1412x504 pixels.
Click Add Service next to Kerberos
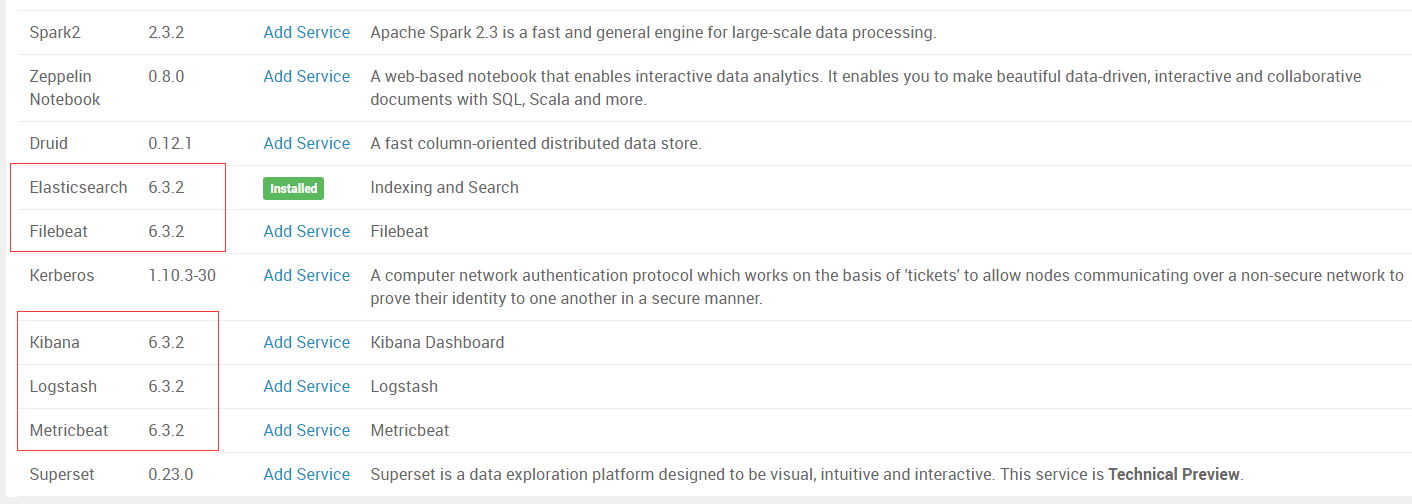pos(307,275)
